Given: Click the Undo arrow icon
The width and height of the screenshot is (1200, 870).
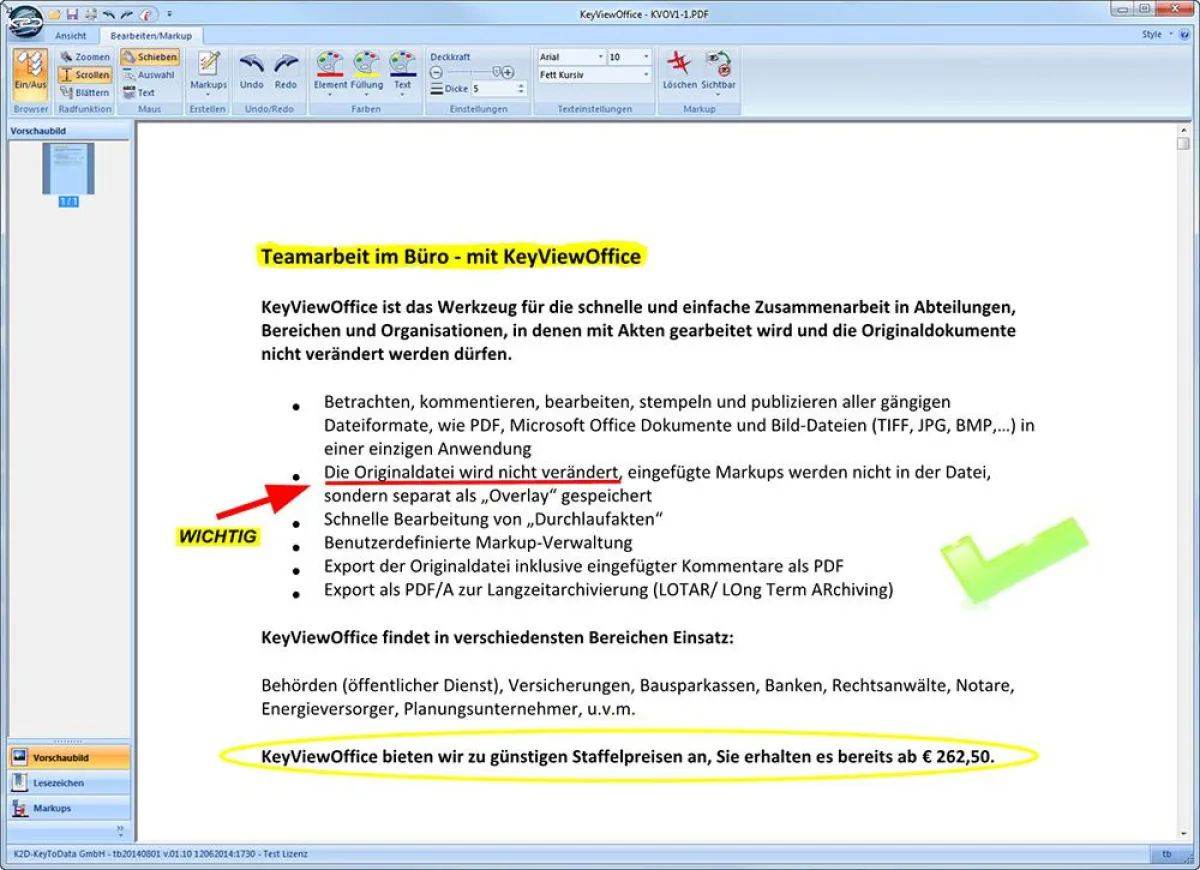Looking at the screenshot, I should (250, 60).
